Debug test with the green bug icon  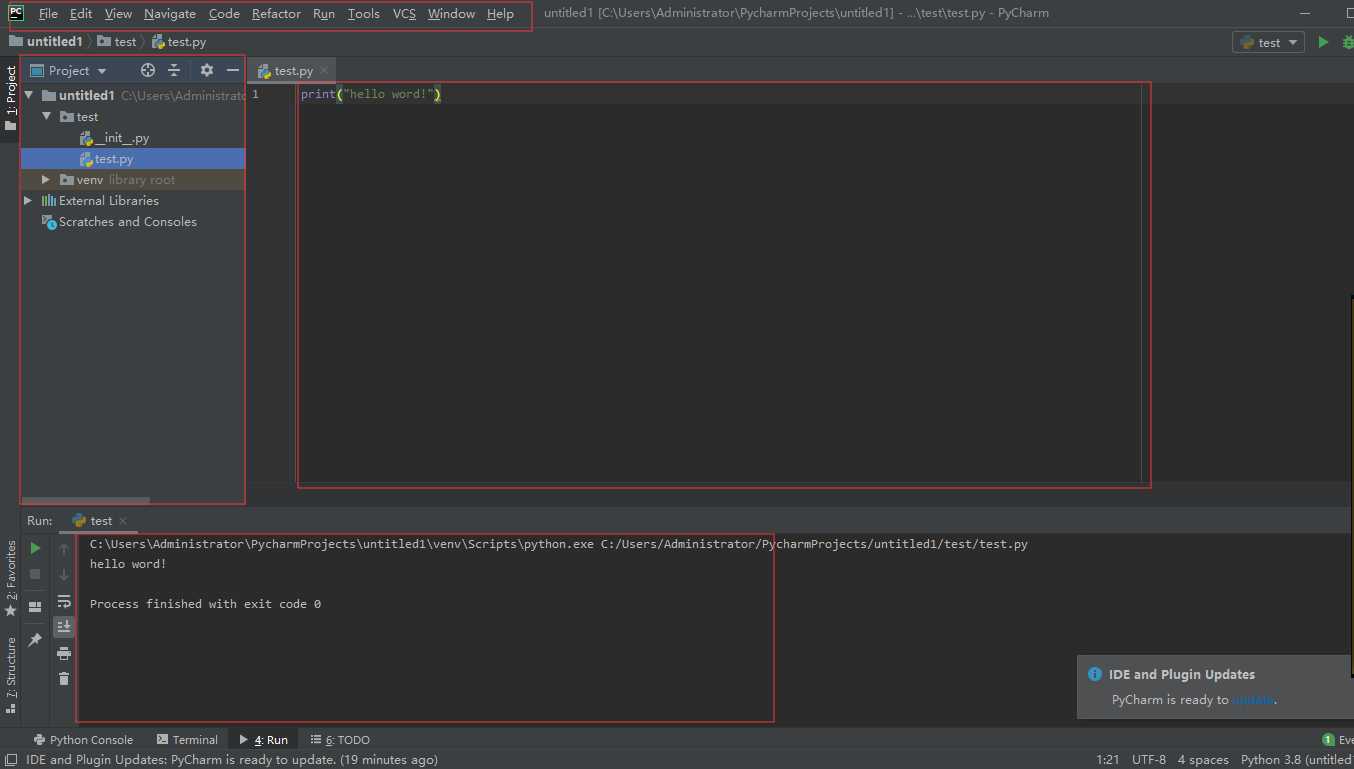(1347, 42)
